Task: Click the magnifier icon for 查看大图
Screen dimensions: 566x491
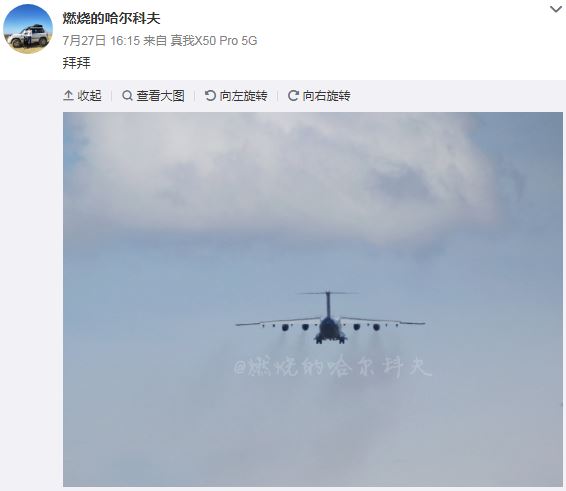Action: click(127, 96)
